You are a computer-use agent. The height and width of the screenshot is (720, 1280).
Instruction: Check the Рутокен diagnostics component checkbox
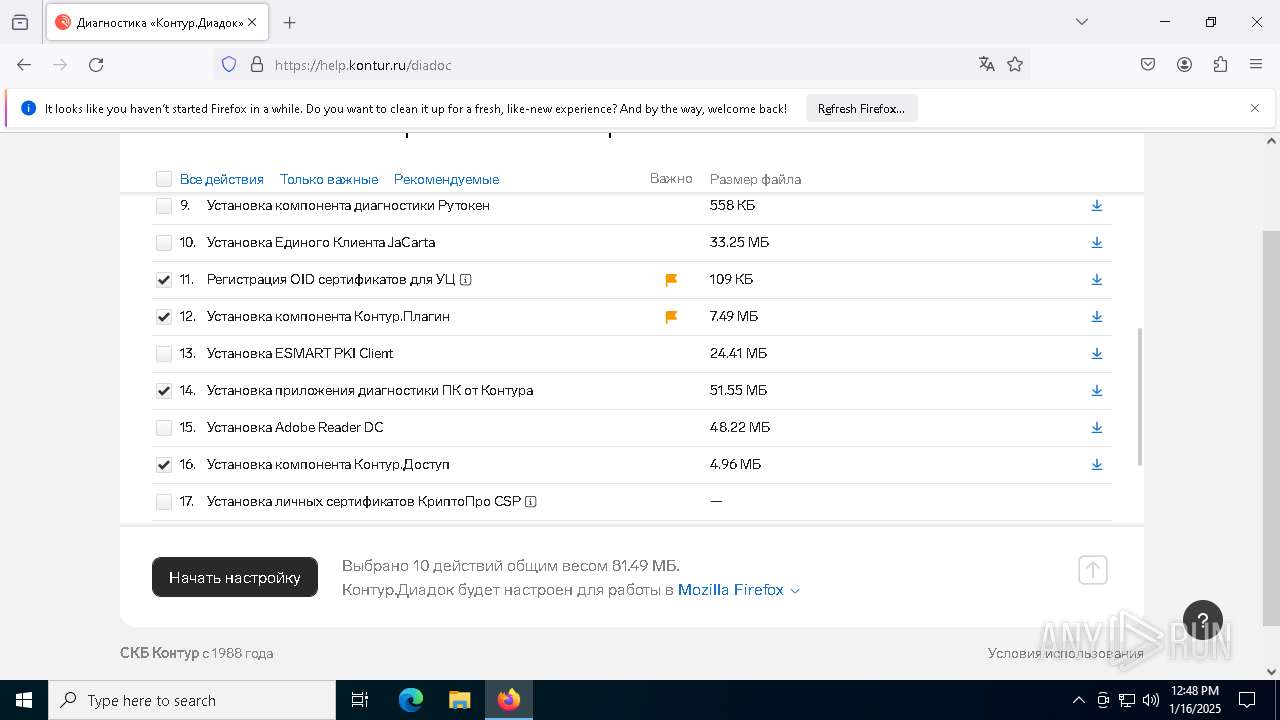(x=164, y=206)
